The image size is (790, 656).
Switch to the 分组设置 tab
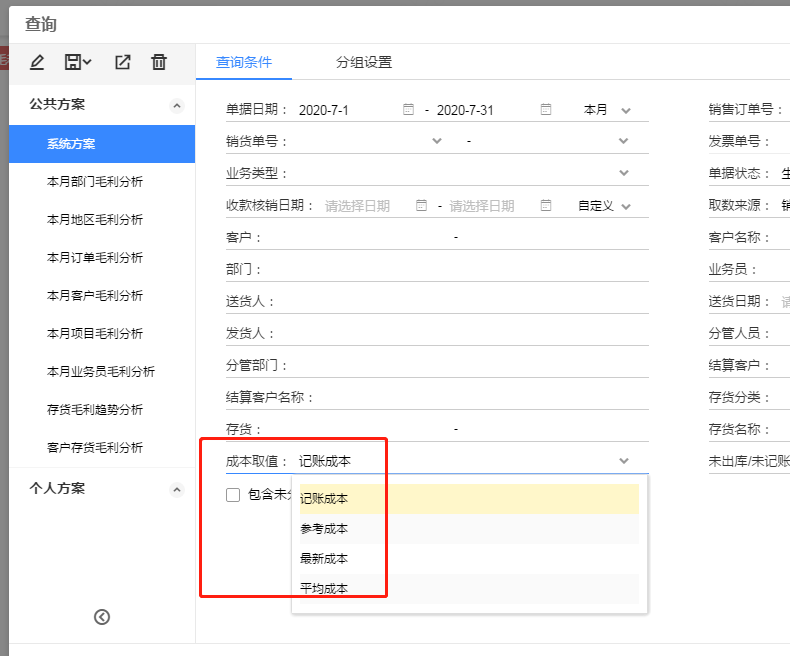(364, 62)
